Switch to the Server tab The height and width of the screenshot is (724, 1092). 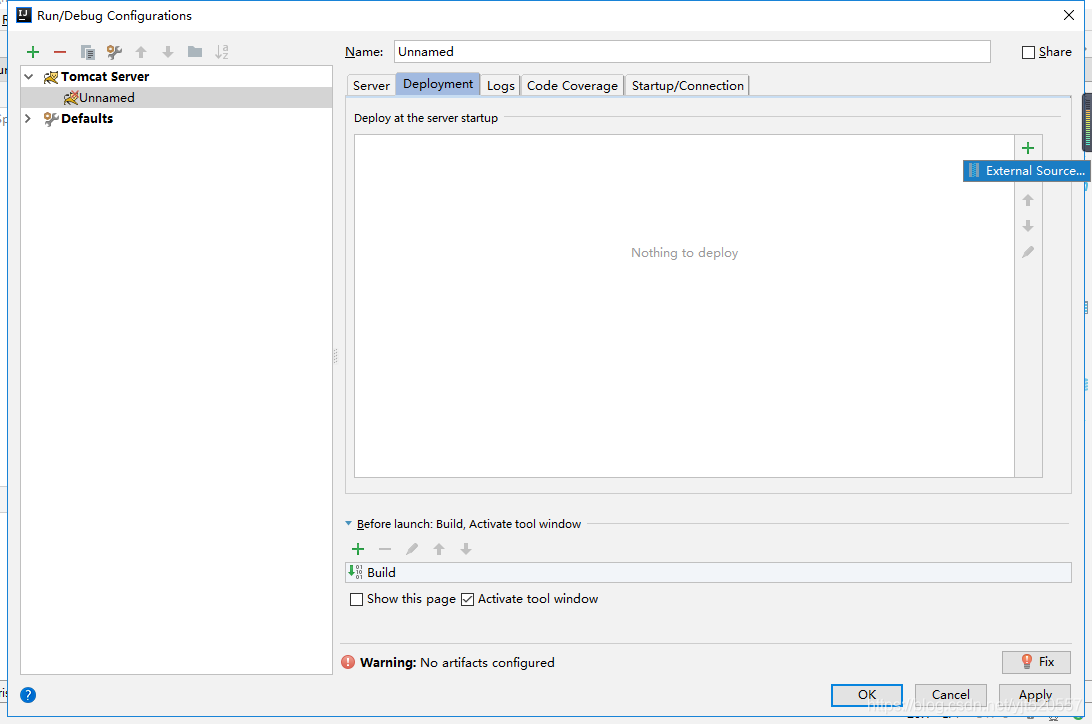click(371, 86)
